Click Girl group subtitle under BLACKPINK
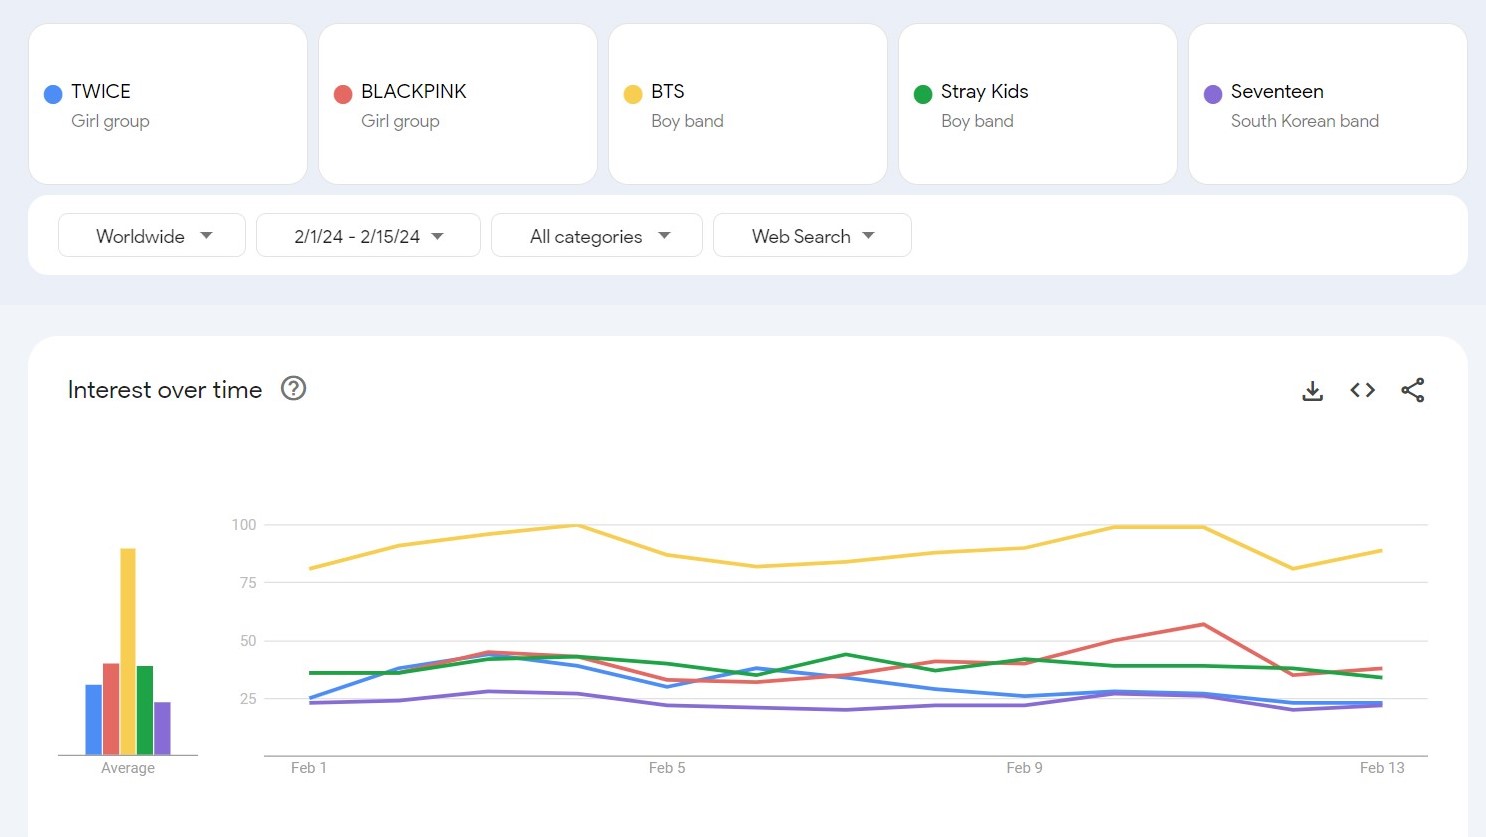The height and width of the screenshot is (837, 1486). click(x=400, y=121)
